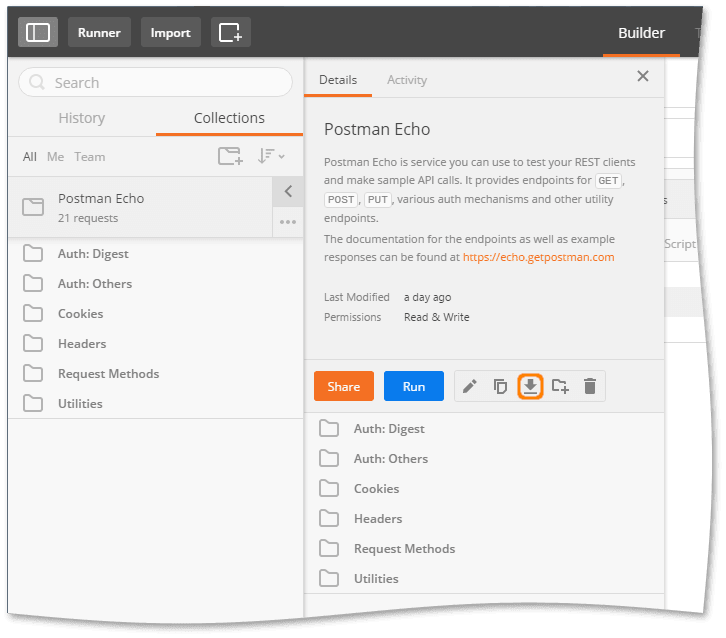Click the sidebar Utilities folder icon
726x638 pixels.
33,403
